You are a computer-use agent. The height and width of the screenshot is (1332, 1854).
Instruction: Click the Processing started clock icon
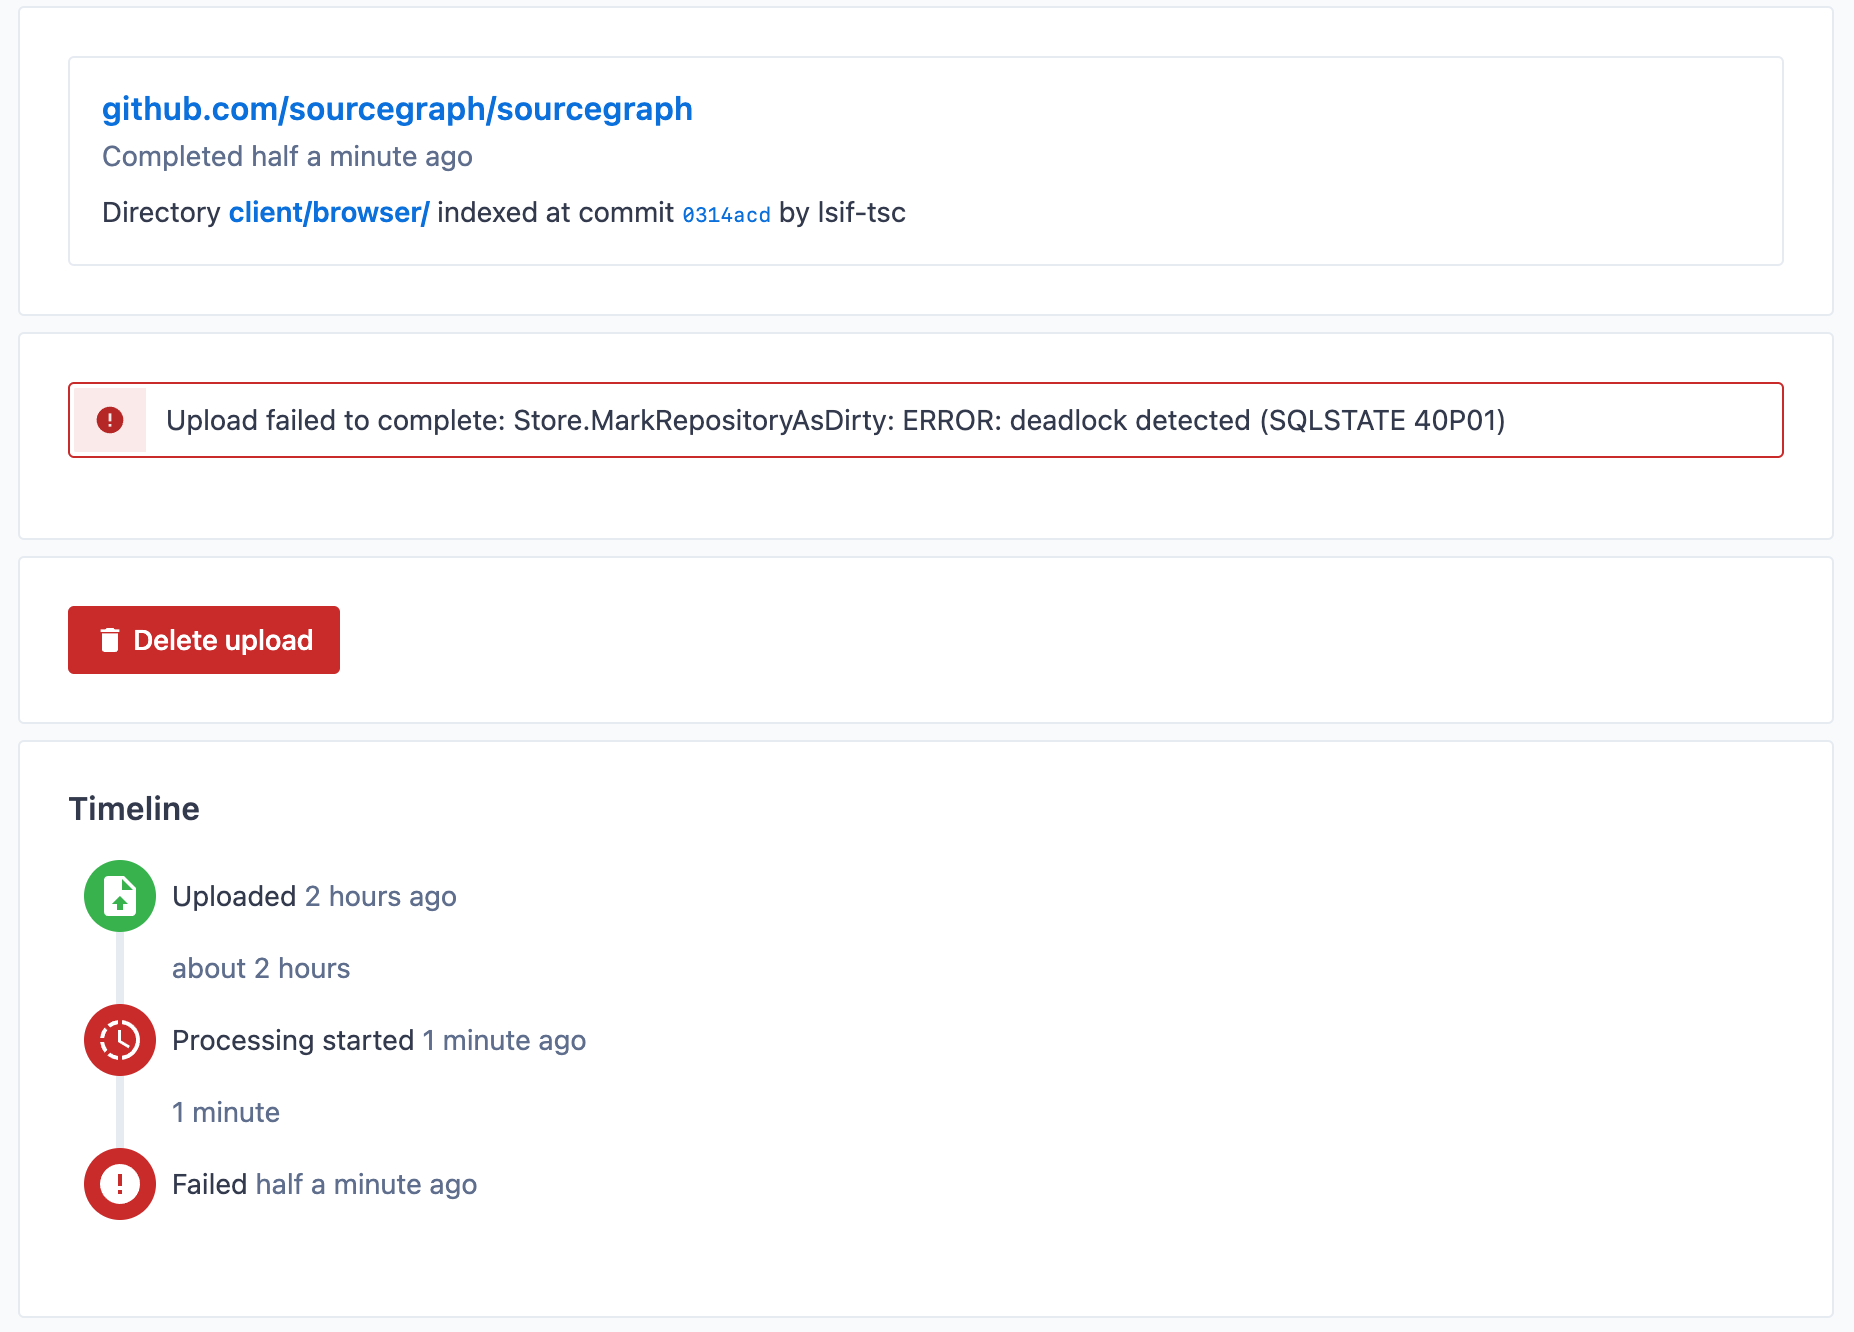click(120, 1040)
